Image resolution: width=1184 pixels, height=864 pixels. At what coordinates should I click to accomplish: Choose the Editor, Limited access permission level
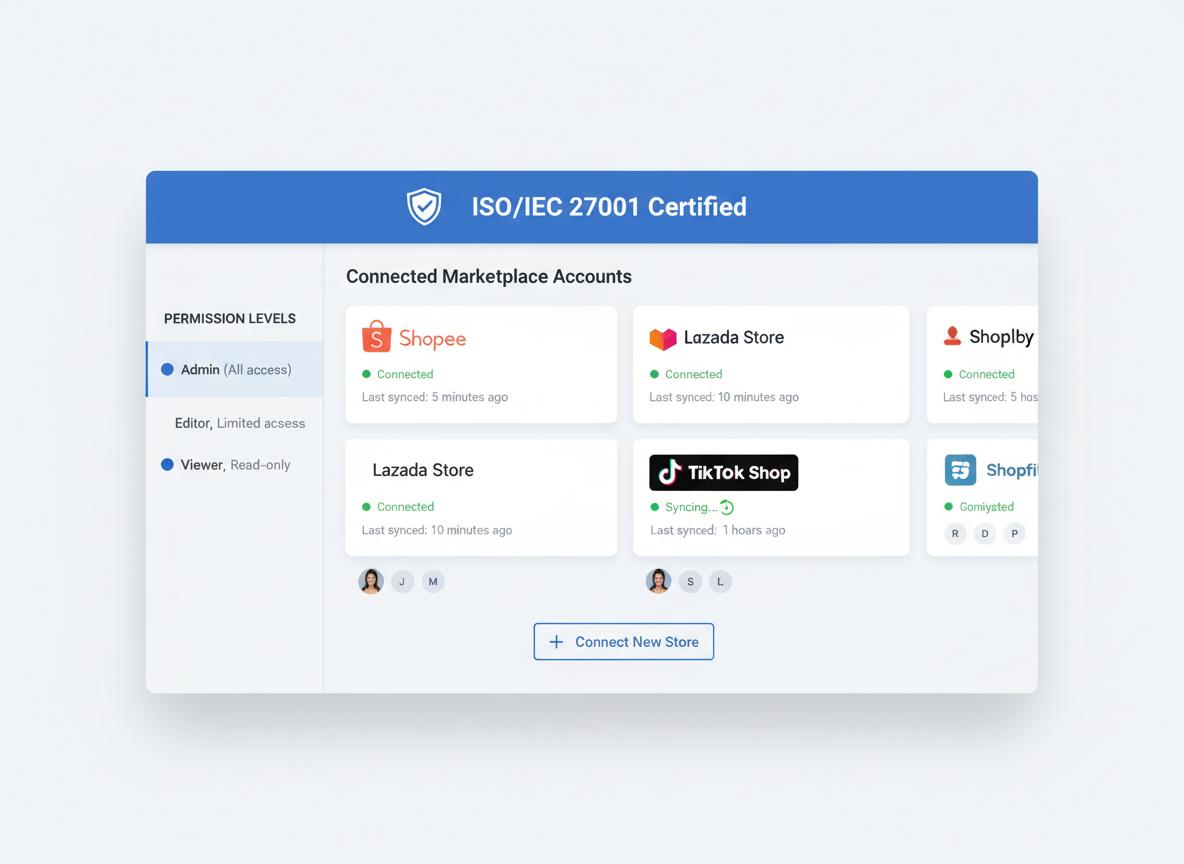[239, 423]
